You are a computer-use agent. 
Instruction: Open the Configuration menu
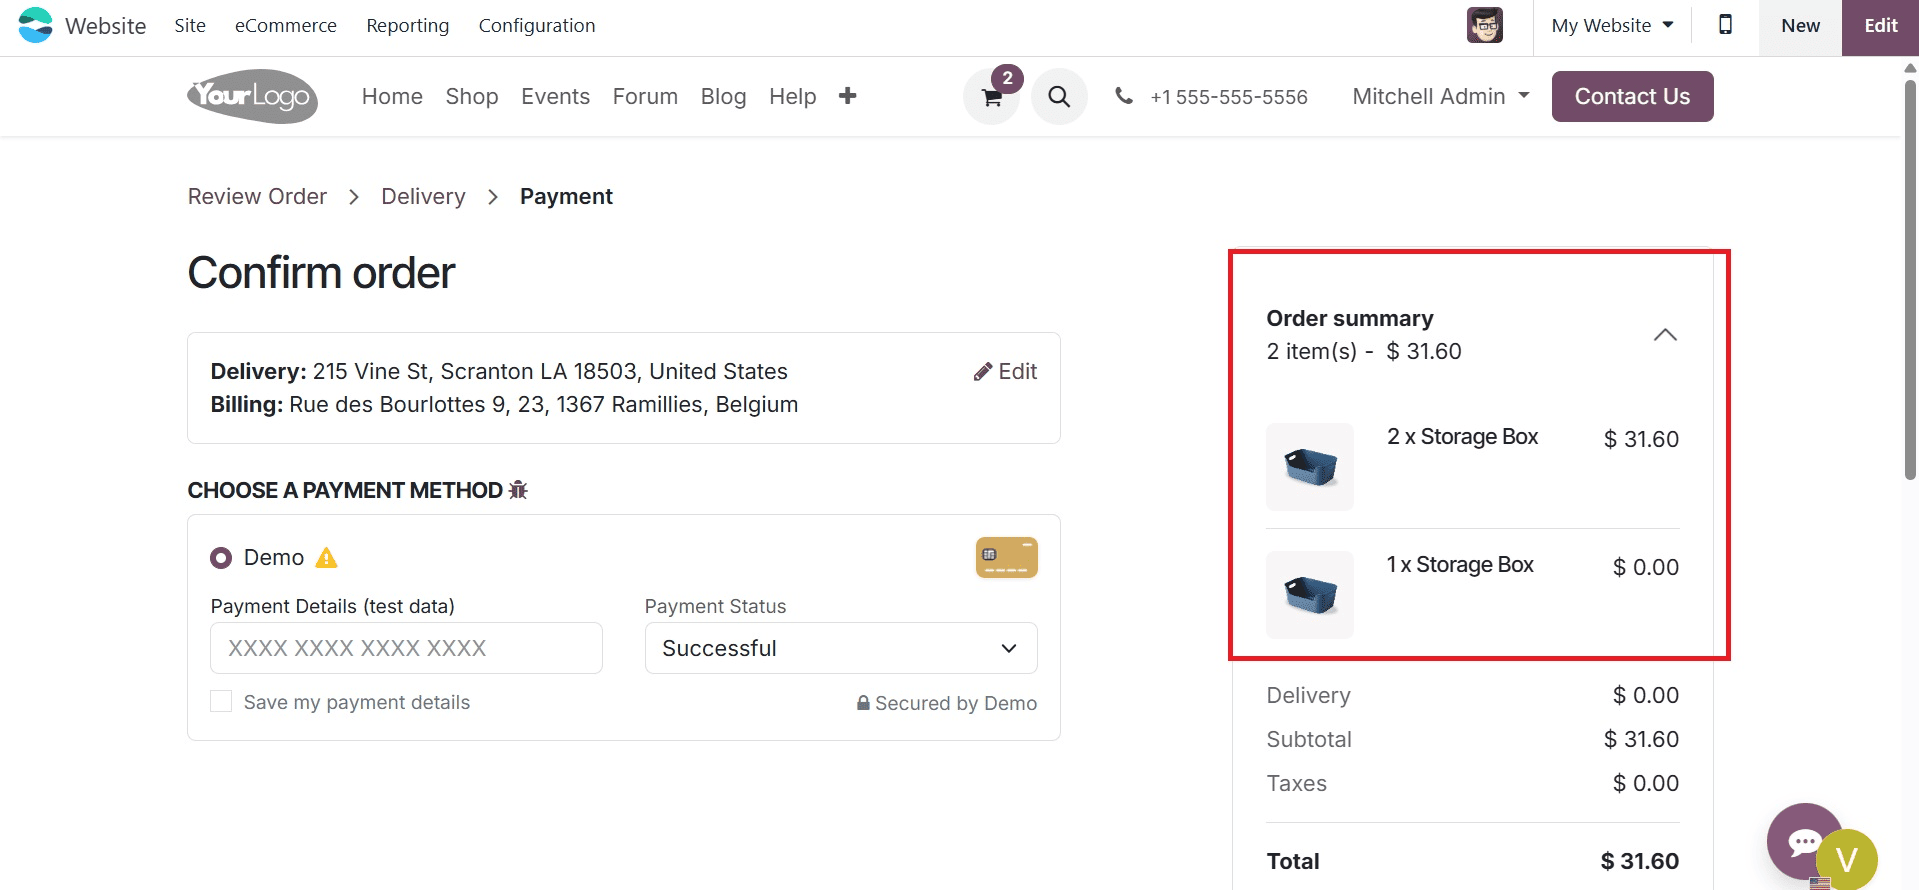point(537,25)
